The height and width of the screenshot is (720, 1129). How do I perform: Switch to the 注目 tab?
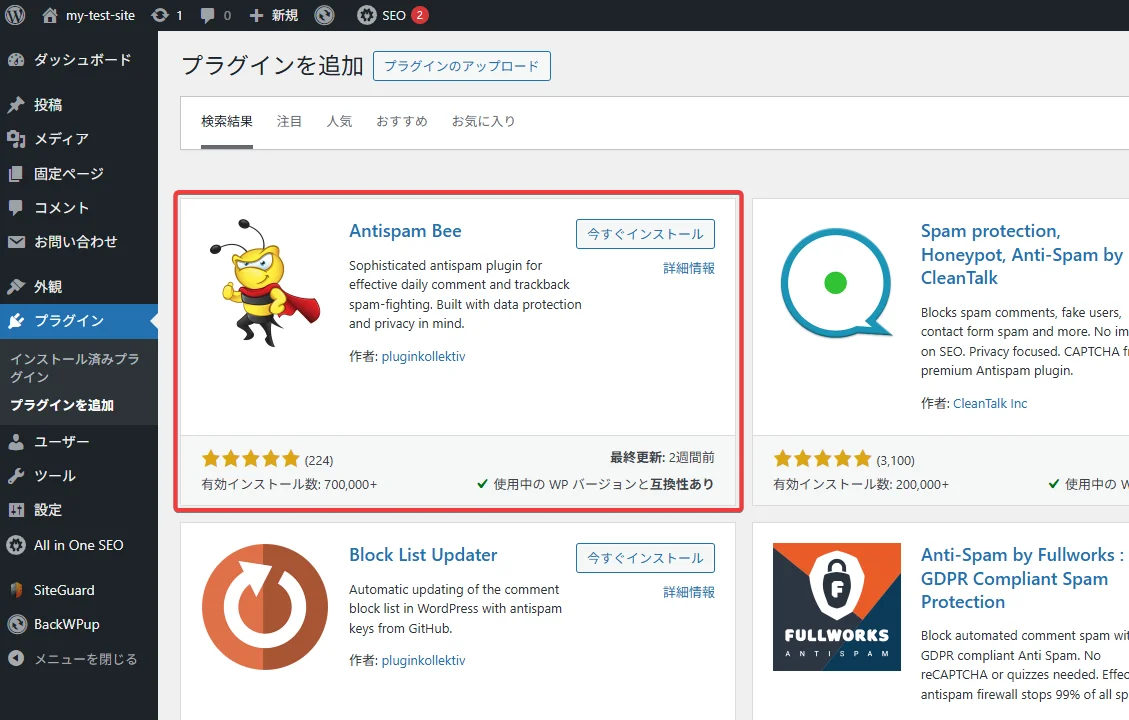(289, 122)
